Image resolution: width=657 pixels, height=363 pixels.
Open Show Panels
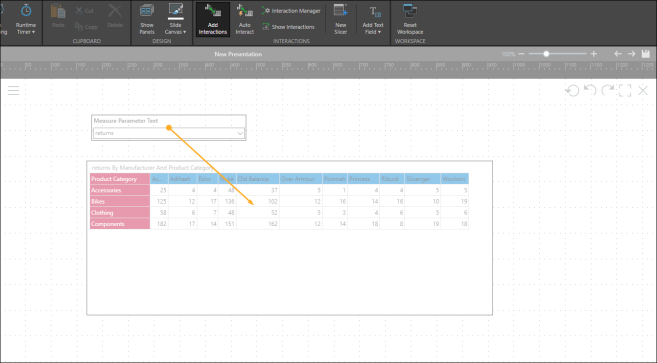(147, 19)
